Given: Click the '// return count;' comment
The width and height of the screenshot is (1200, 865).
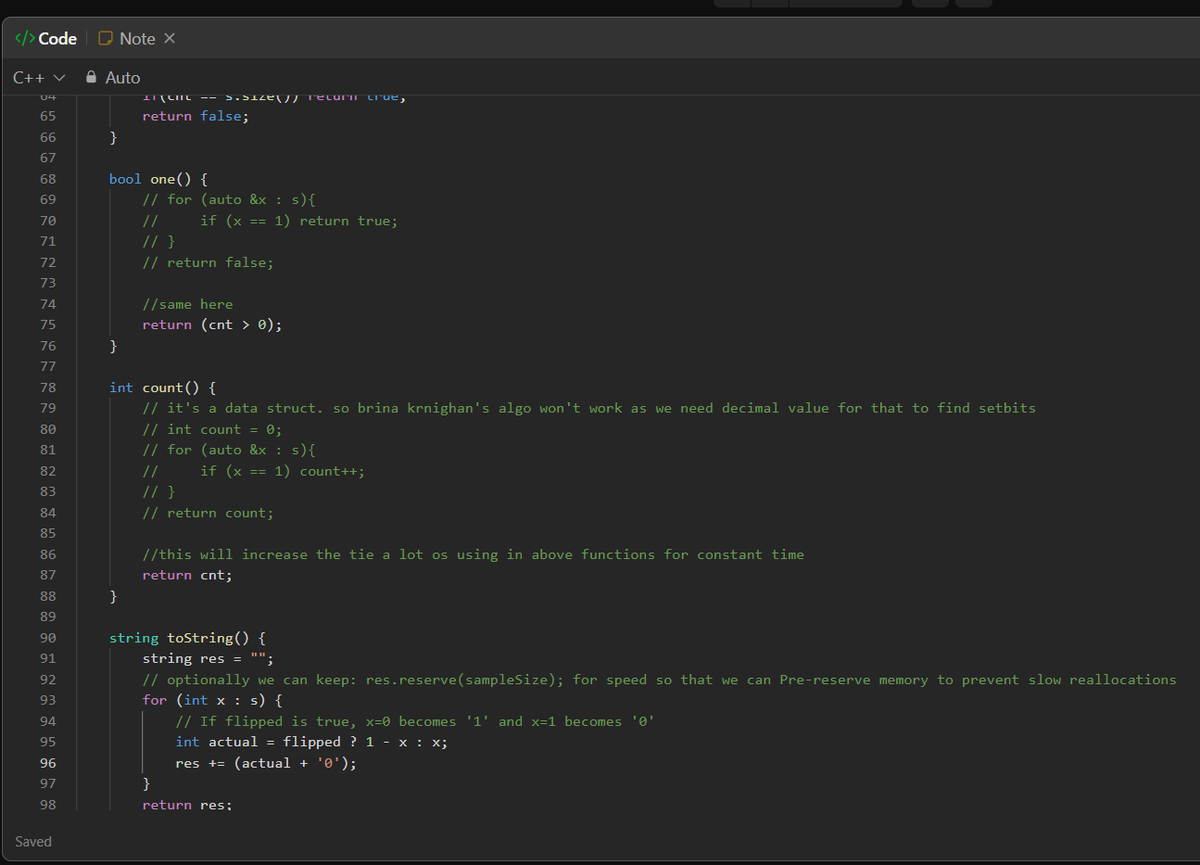Looking at the screenshot, I should [208, 513].
